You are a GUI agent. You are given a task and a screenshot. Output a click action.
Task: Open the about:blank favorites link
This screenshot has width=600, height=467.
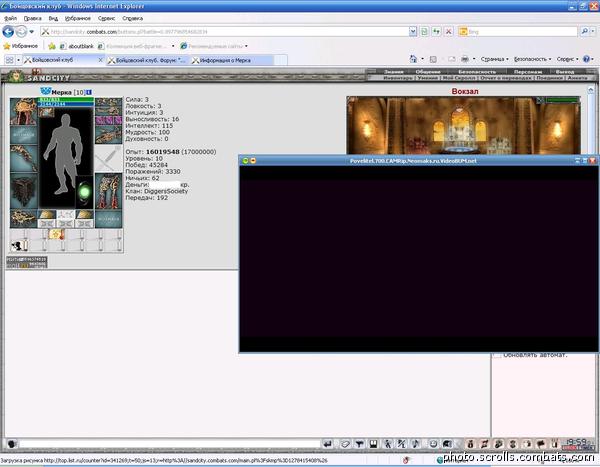[x=77, y=46]
